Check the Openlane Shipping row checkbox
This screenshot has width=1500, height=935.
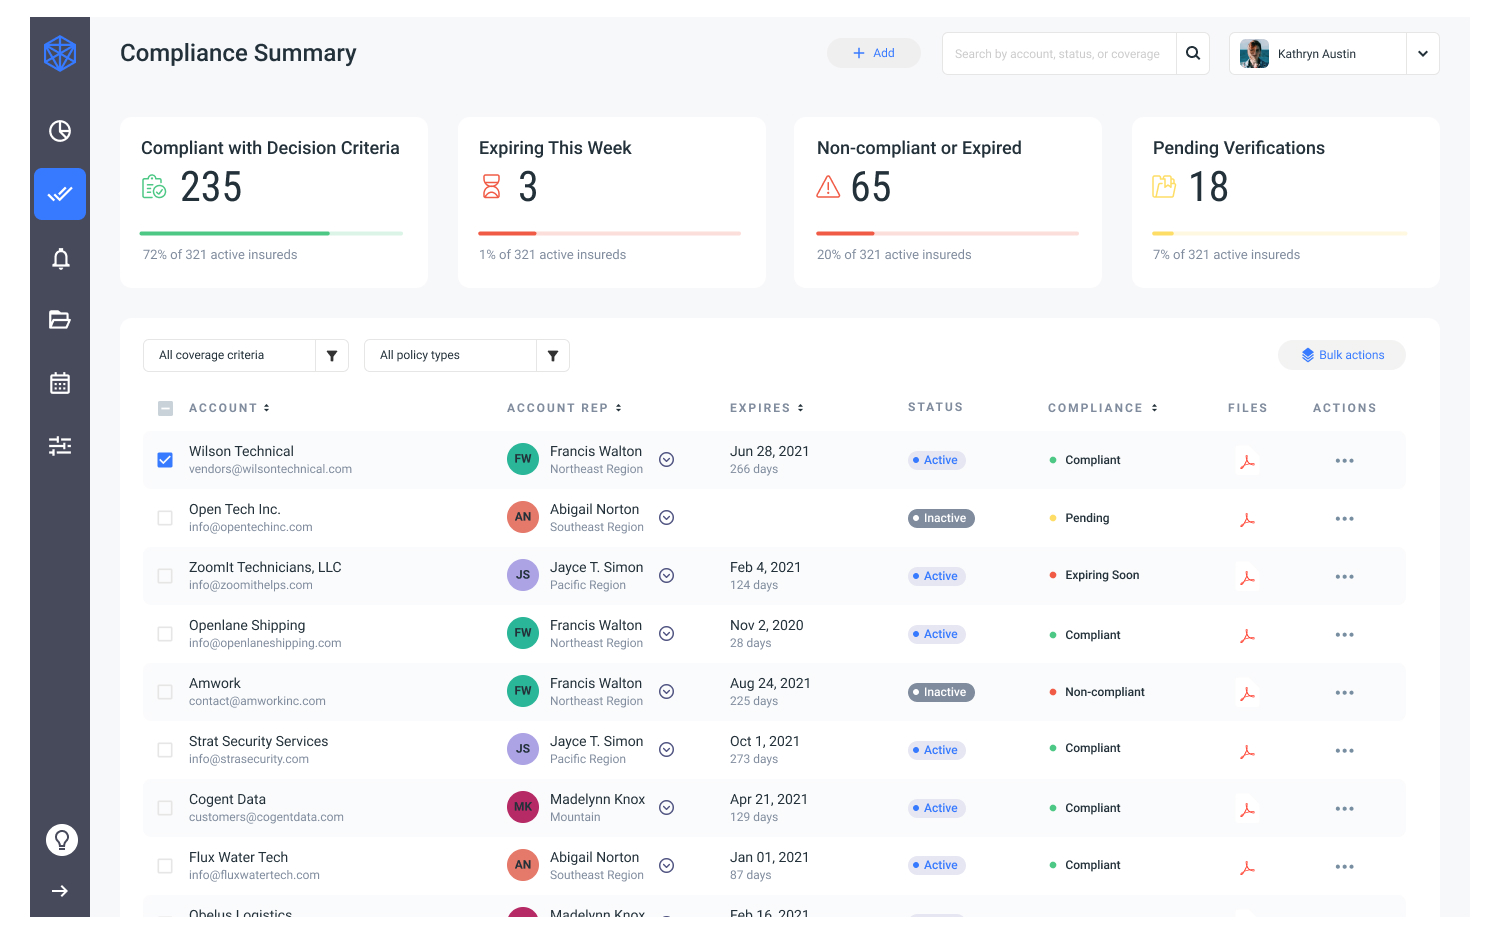165,634
